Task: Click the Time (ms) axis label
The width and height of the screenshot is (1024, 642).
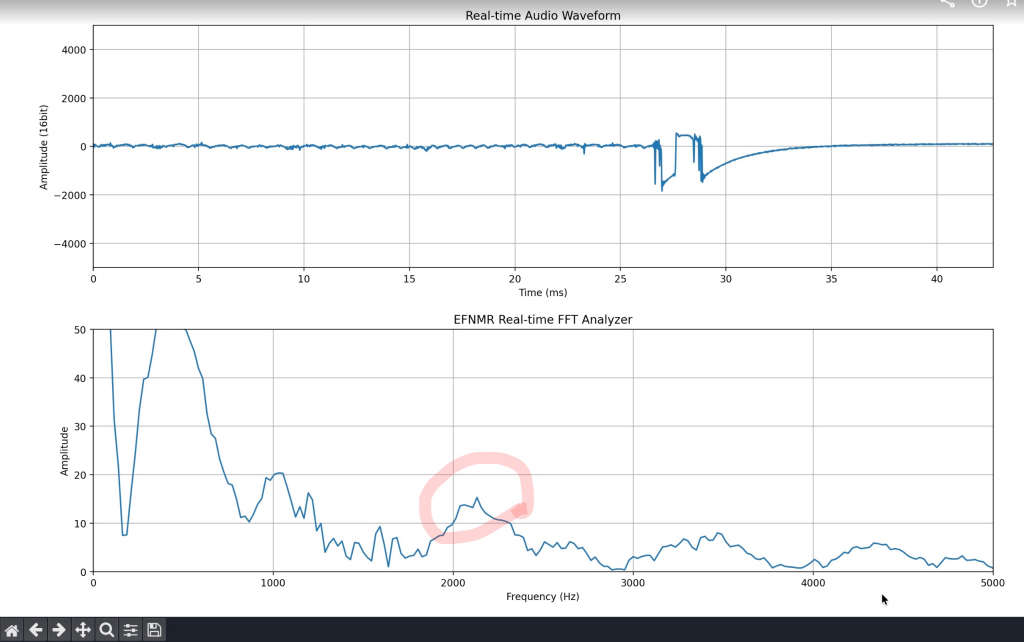Action: pyautogui.click(x=543, y=292)
